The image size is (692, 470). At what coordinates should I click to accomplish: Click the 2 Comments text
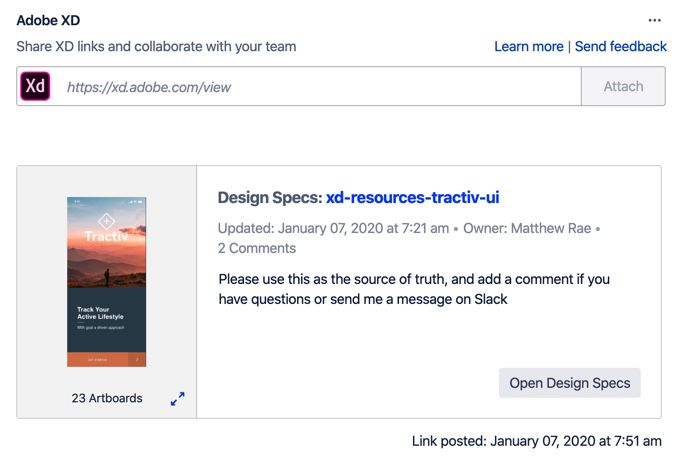click(x=256, y=248)
